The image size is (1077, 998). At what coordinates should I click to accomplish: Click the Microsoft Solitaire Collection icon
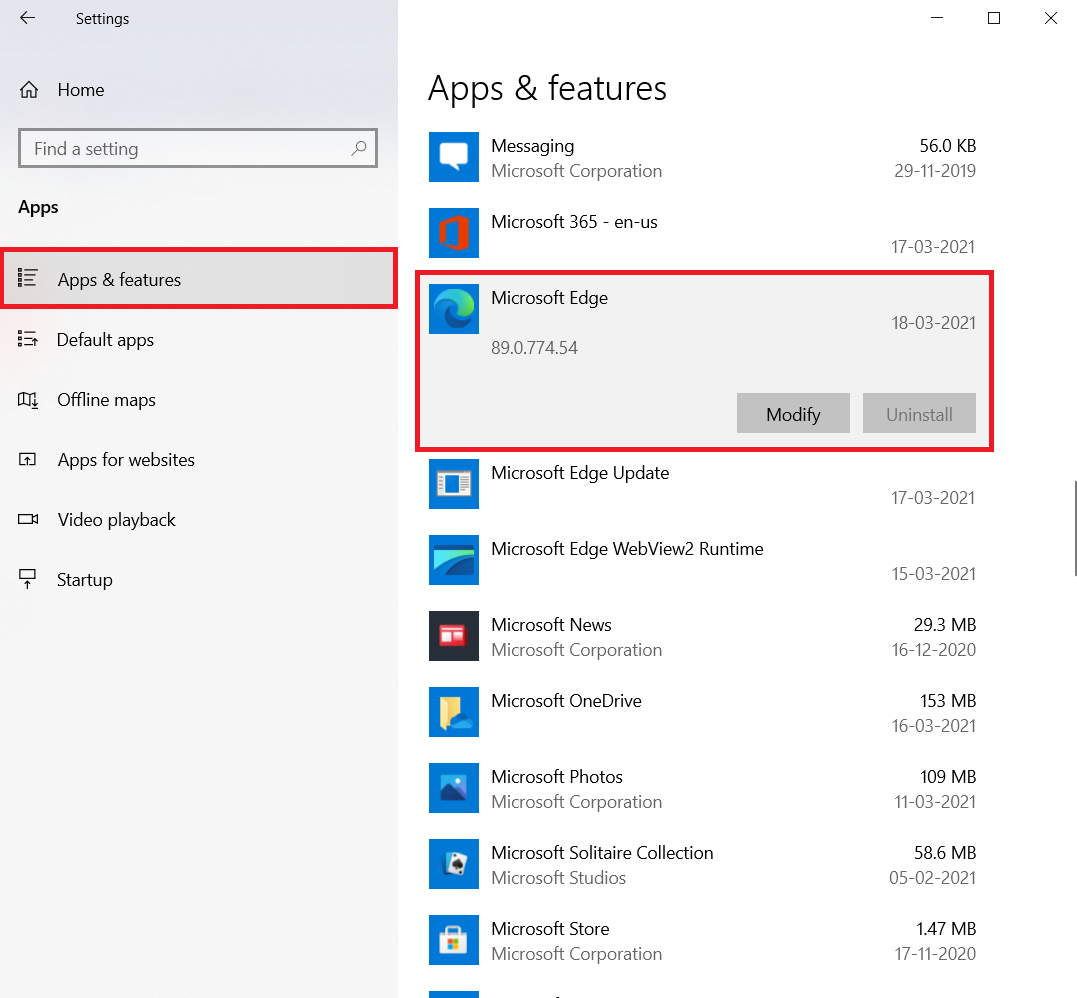coord(453,863)
